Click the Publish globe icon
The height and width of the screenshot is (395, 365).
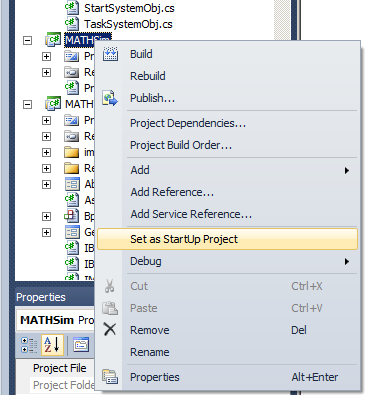(110, 98)
